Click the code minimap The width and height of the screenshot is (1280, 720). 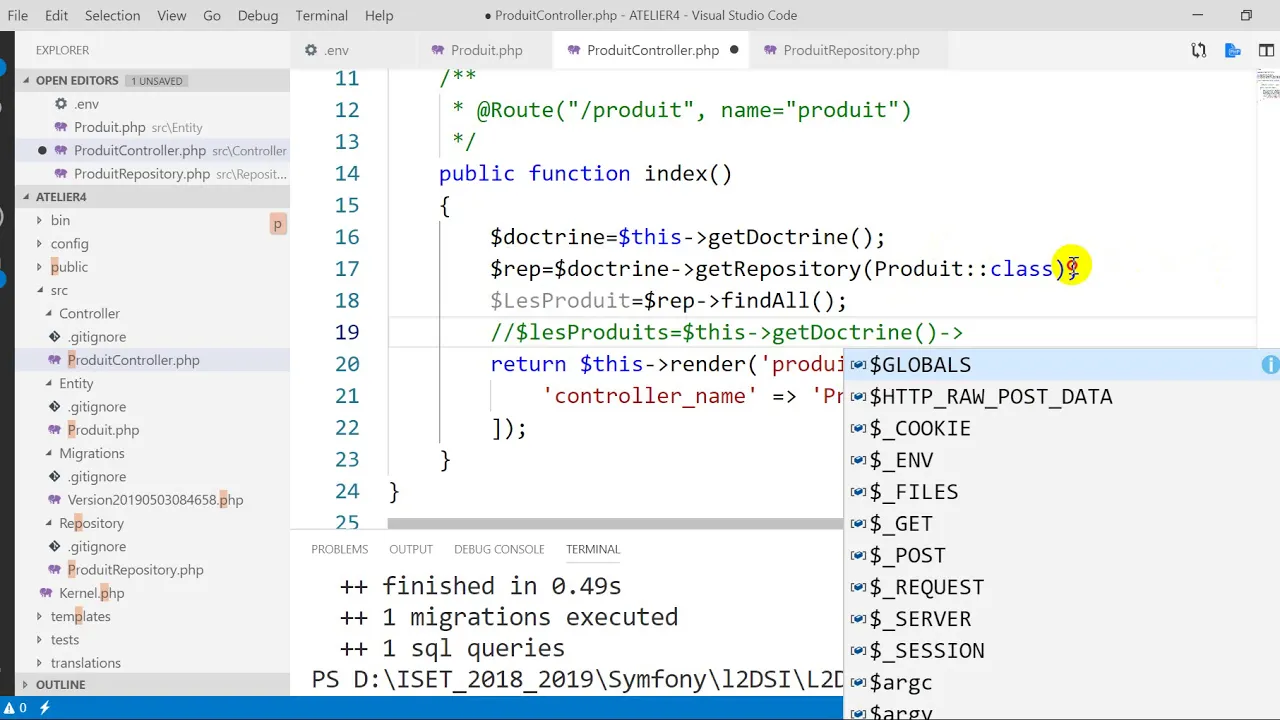coord(1267,88)
